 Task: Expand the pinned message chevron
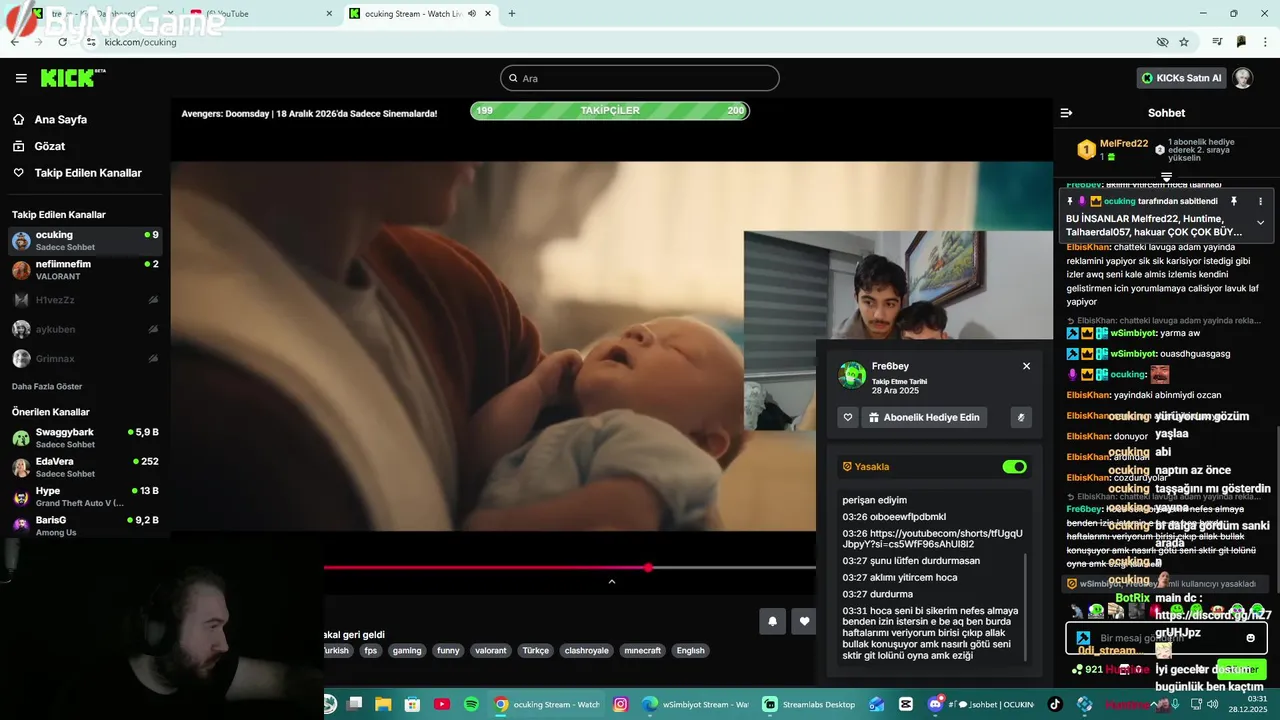(x=1260, y=222)
